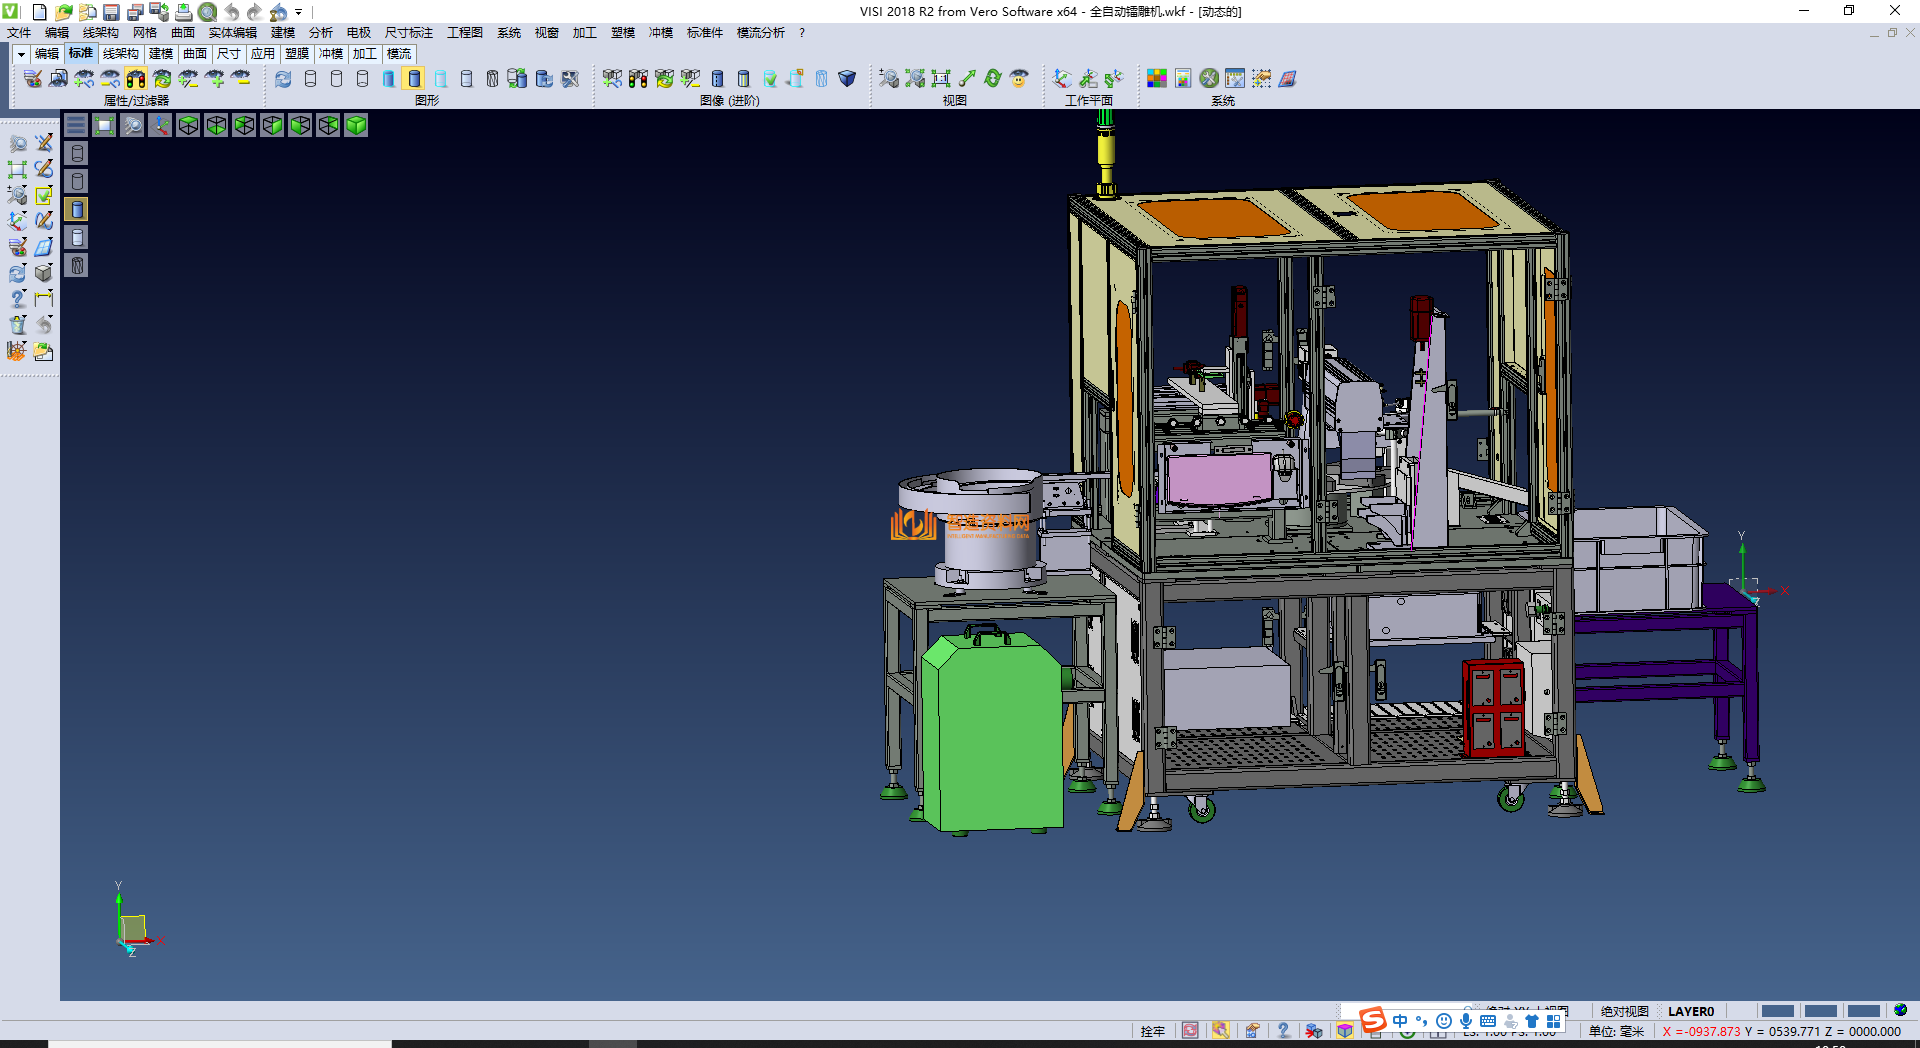Click the traffic light filter icon
This screenshot has width=1920, height=1048.
136,79
